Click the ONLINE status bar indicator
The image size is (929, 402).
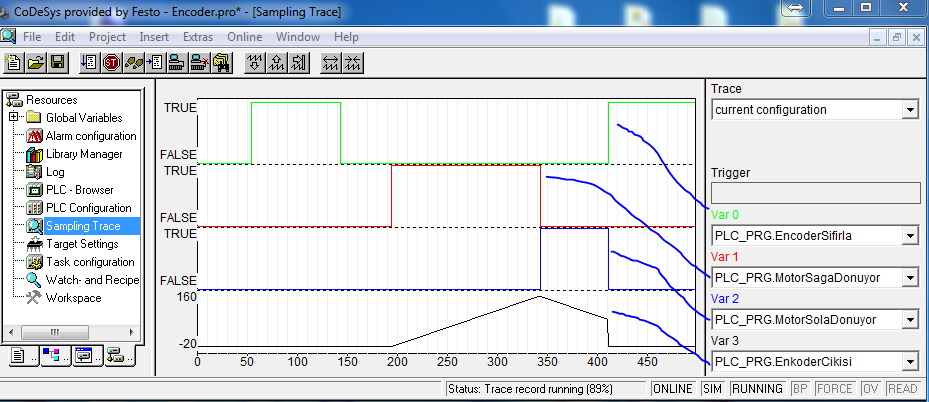(x=672, y=389)
